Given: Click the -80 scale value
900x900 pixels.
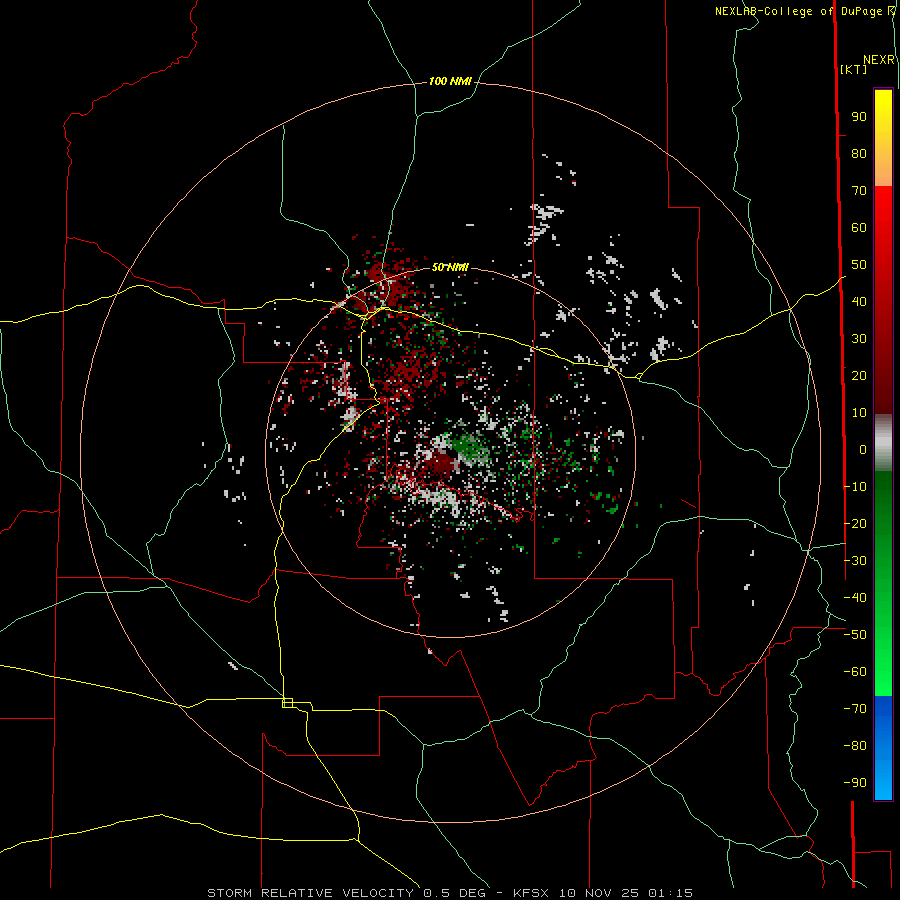Looking at the screenshot, I should pyautogui.click(x=855, y=746).
